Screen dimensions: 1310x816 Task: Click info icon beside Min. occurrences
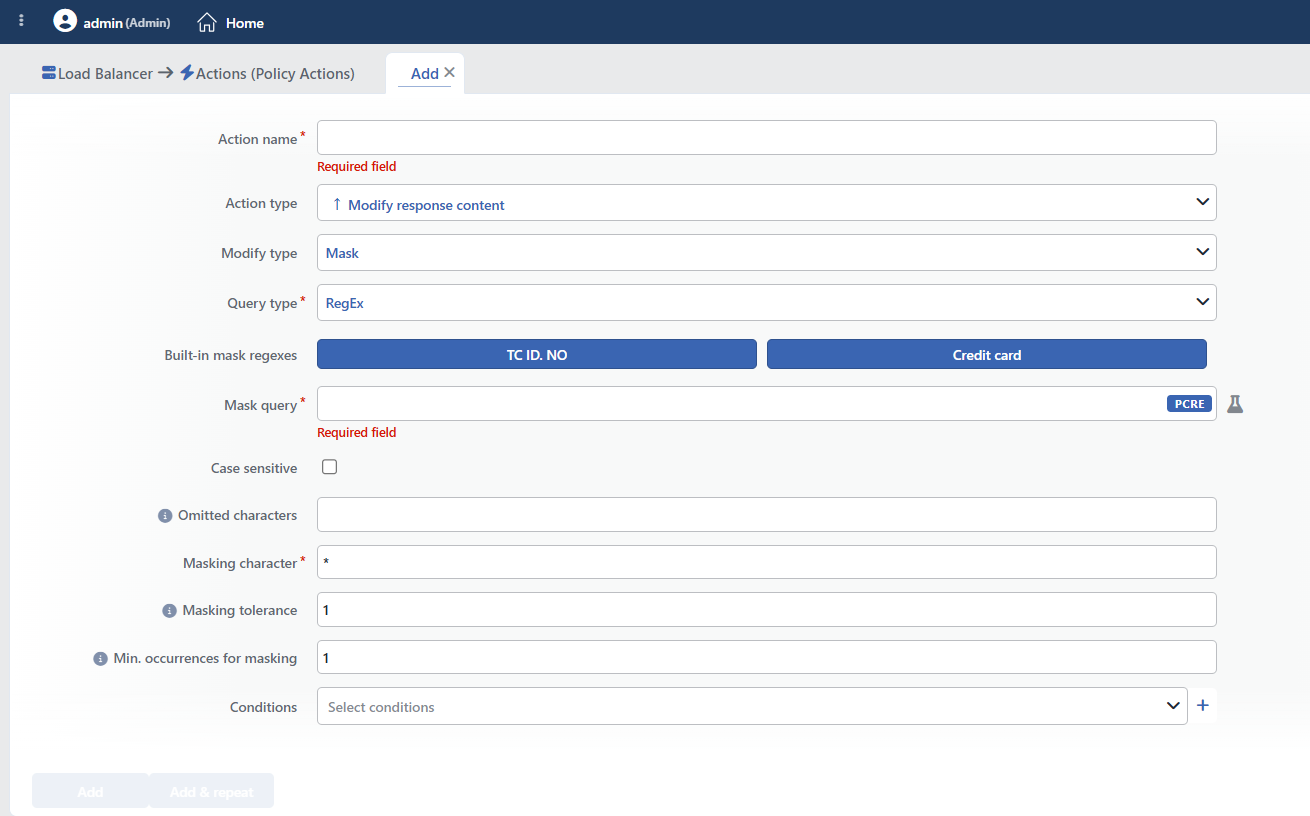point(100,659)
